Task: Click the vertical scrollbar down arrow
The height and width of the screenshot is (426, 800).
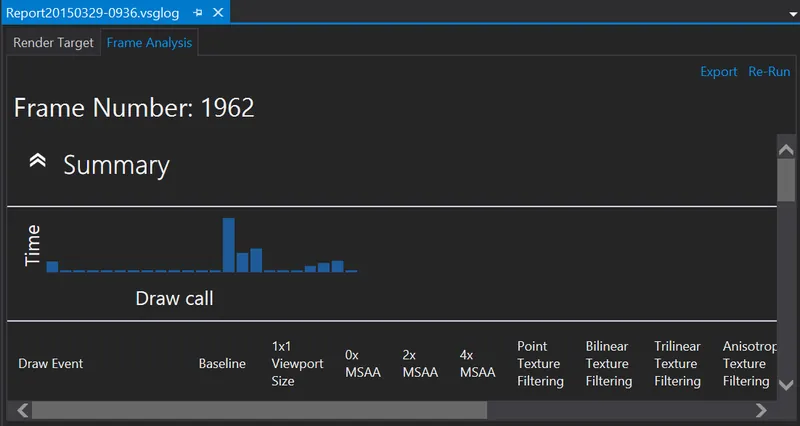Action: 786,385
